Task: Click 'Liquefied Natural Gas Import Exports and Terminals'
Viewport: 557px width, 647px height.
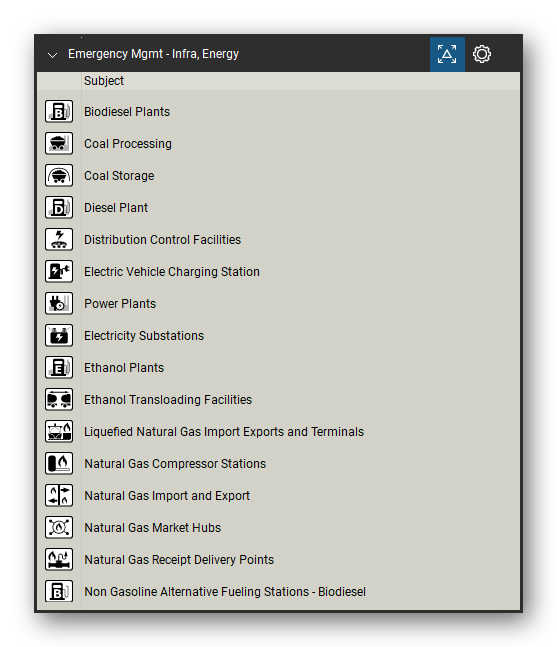Action: pos(224,432)
